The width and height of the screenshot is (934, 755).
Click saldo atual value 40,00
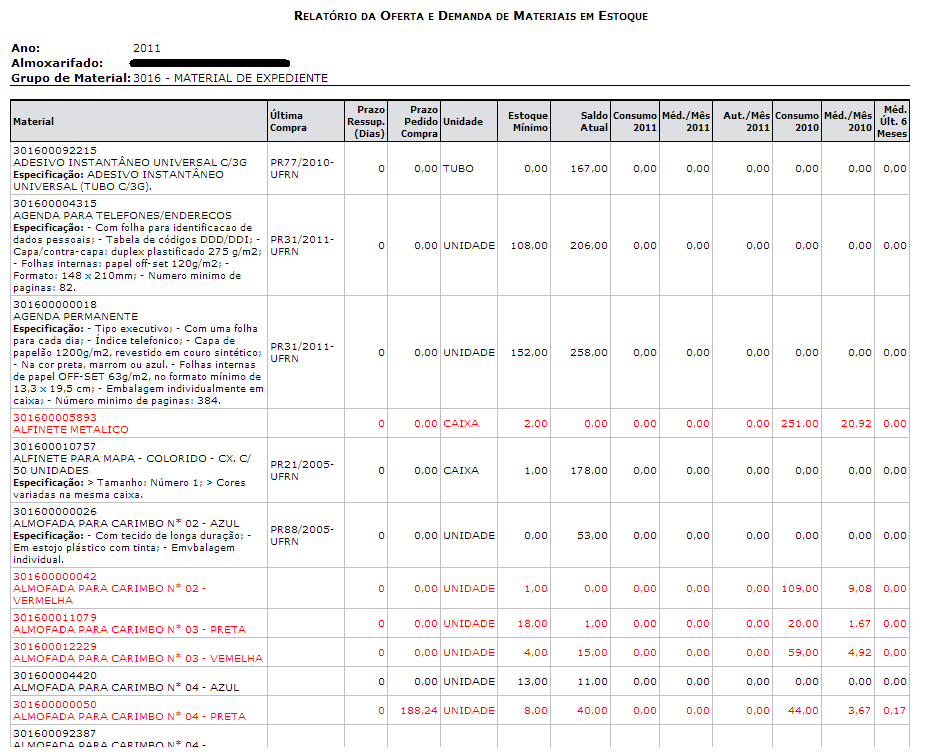[x=592, y=711]
